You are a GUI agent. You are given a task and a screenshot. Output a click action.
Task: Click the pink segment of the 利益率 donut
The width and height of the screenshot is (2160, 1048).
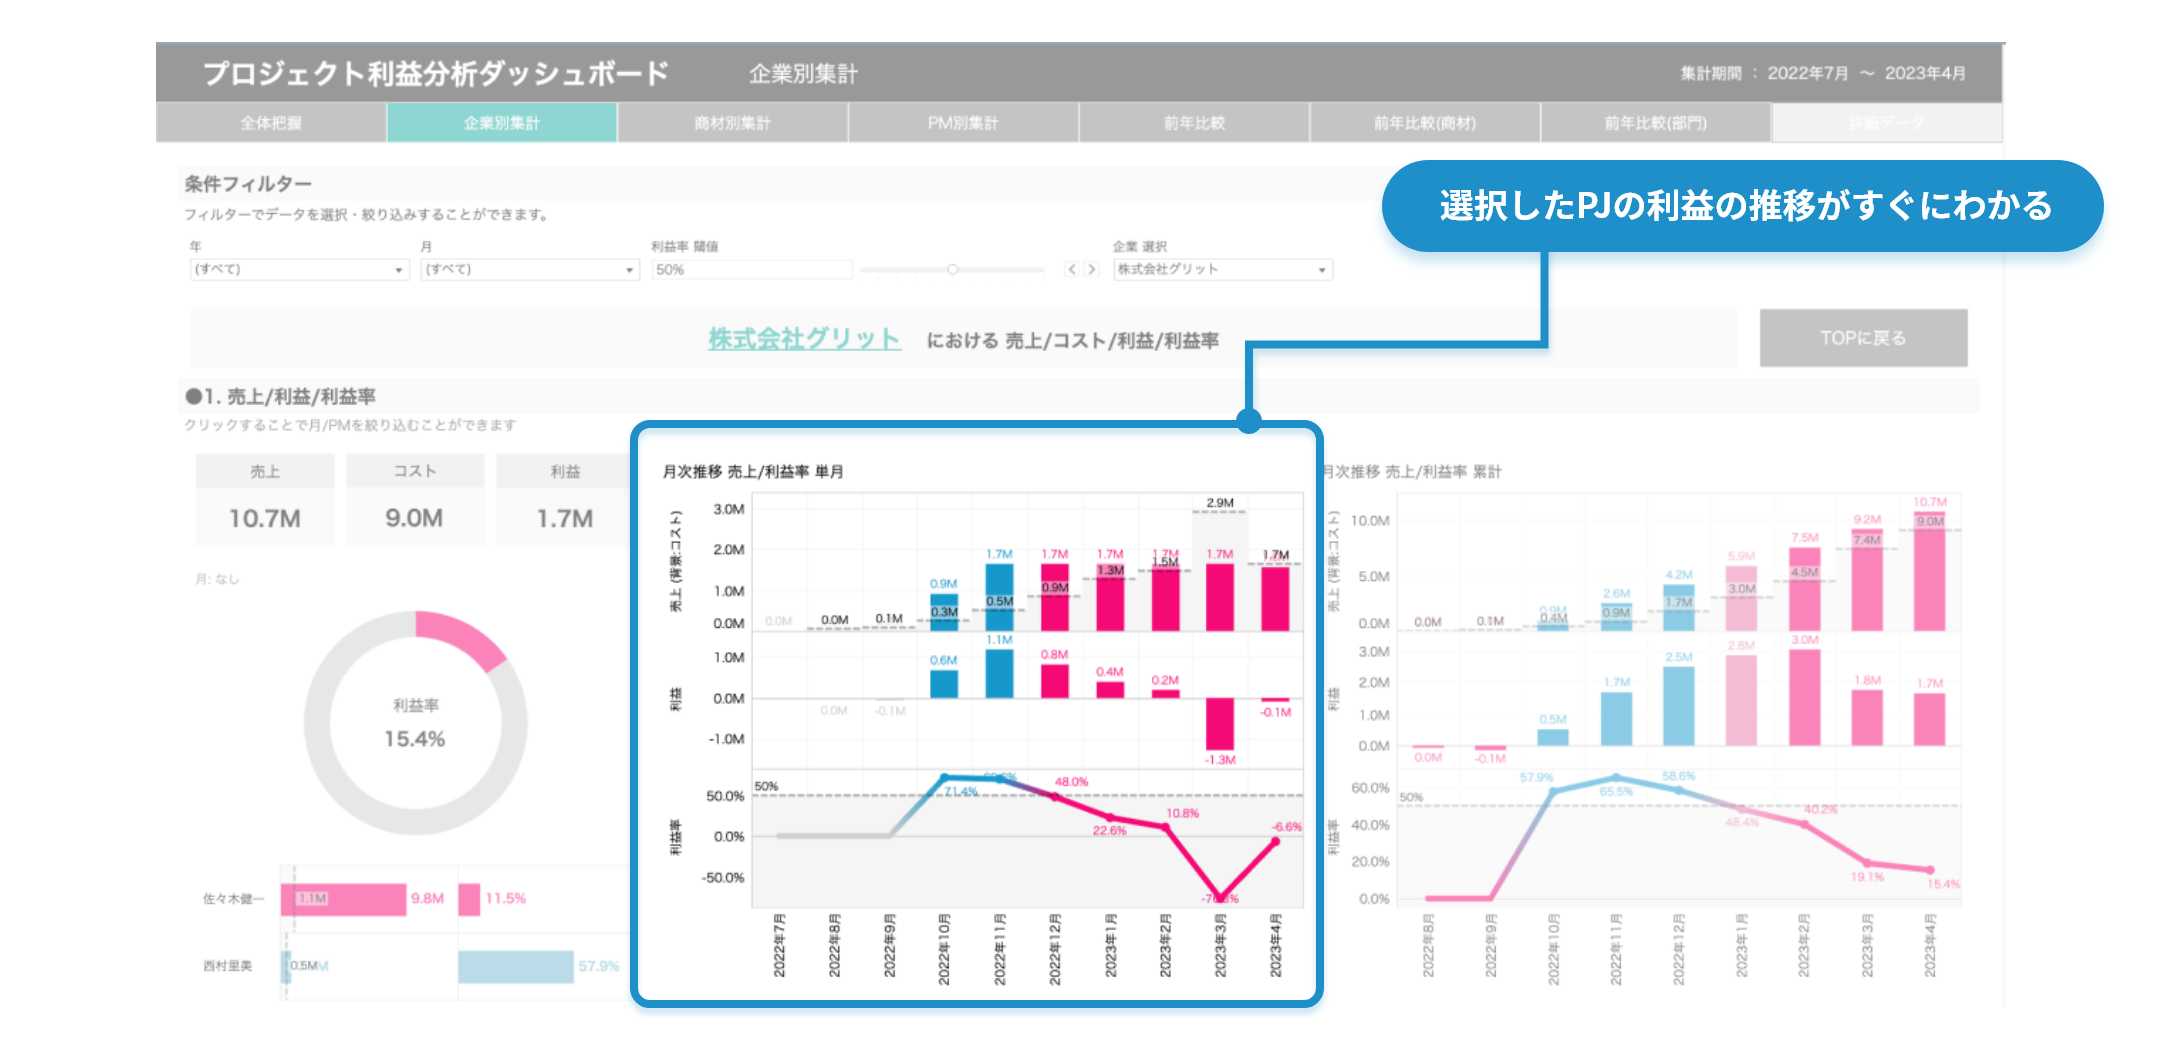(x=466, y=638)
